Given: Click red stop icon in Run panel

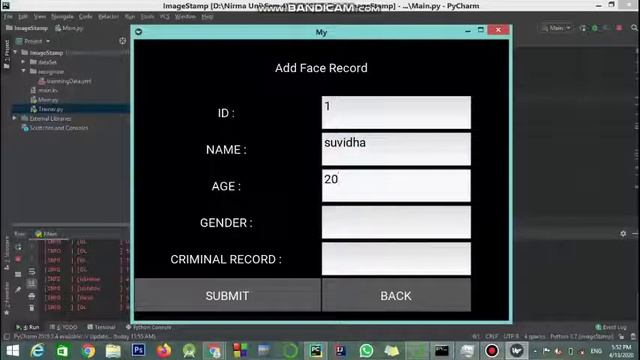Looking at the screenshot, I should 18,260.
